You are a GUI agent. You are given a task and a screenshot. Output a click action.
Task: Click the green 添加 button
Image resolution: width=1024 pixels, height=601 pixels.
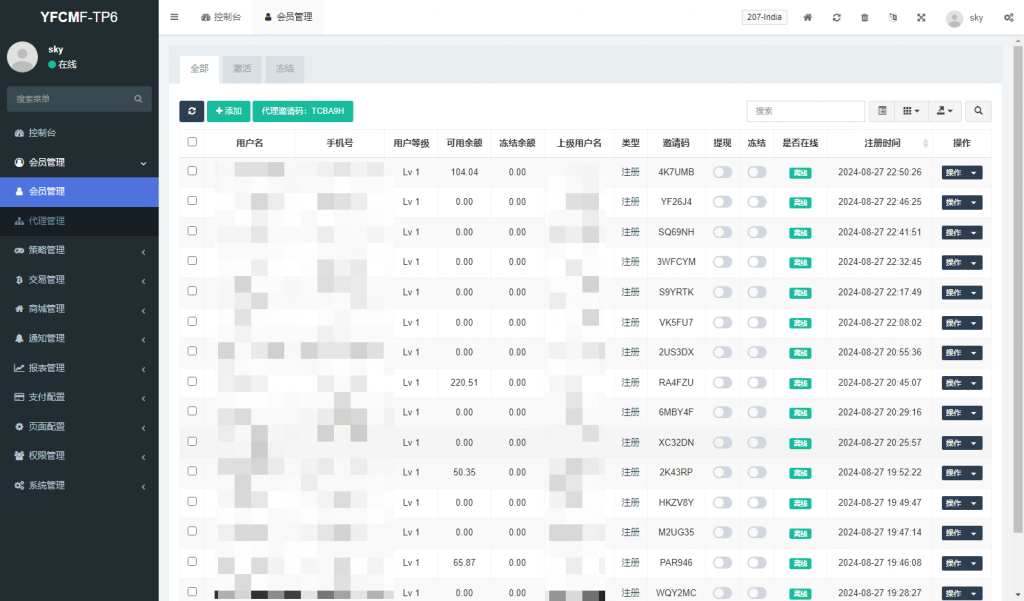[x=228, y=111]
